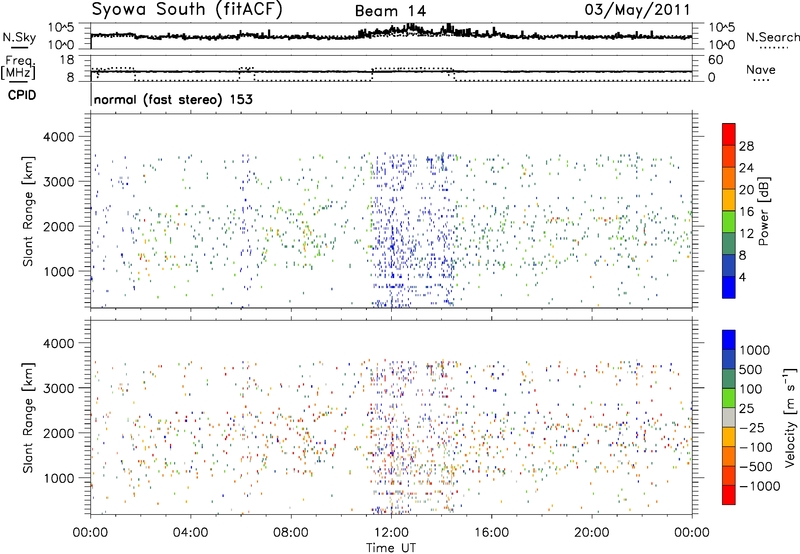Click the frequency axis value '18'
Viewport: 800px width, 554px height.
pyautogui.click(x=67, y=60)
